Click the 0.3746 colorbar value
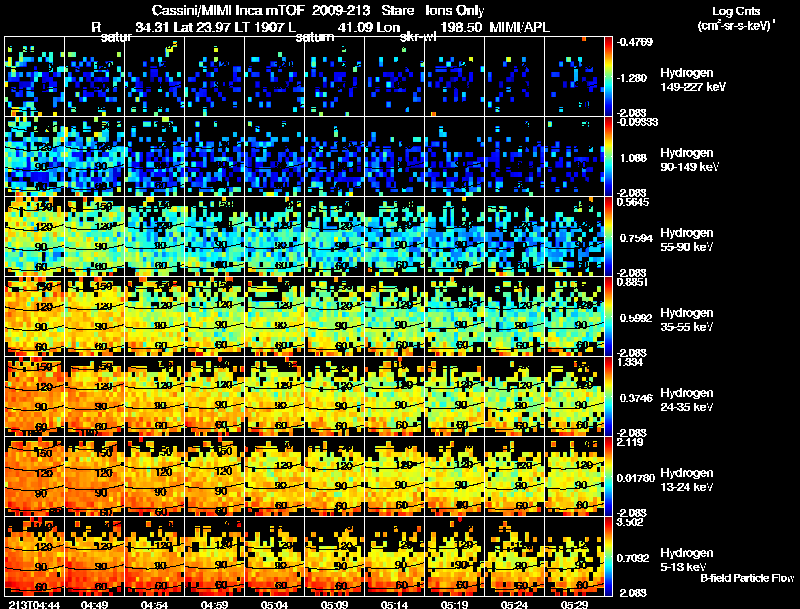The width and height of the screenshot is (800, 609). click(636, 398)
